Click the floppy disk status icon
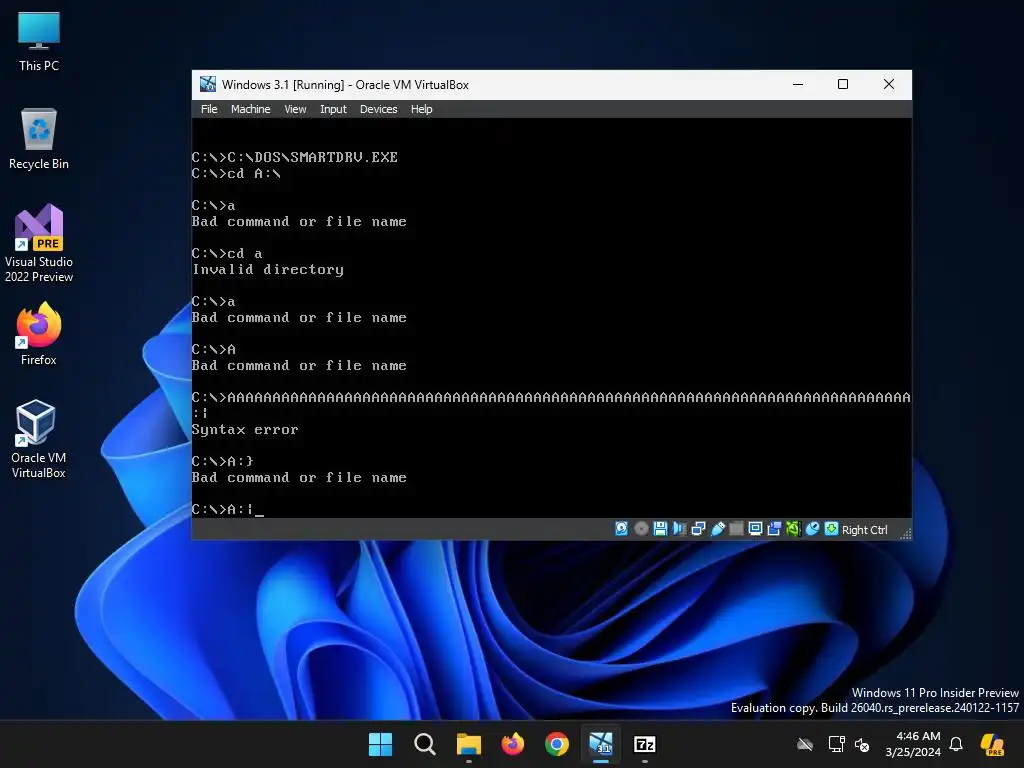Viewport: 1024px width, 768px height. pos(660,529)
